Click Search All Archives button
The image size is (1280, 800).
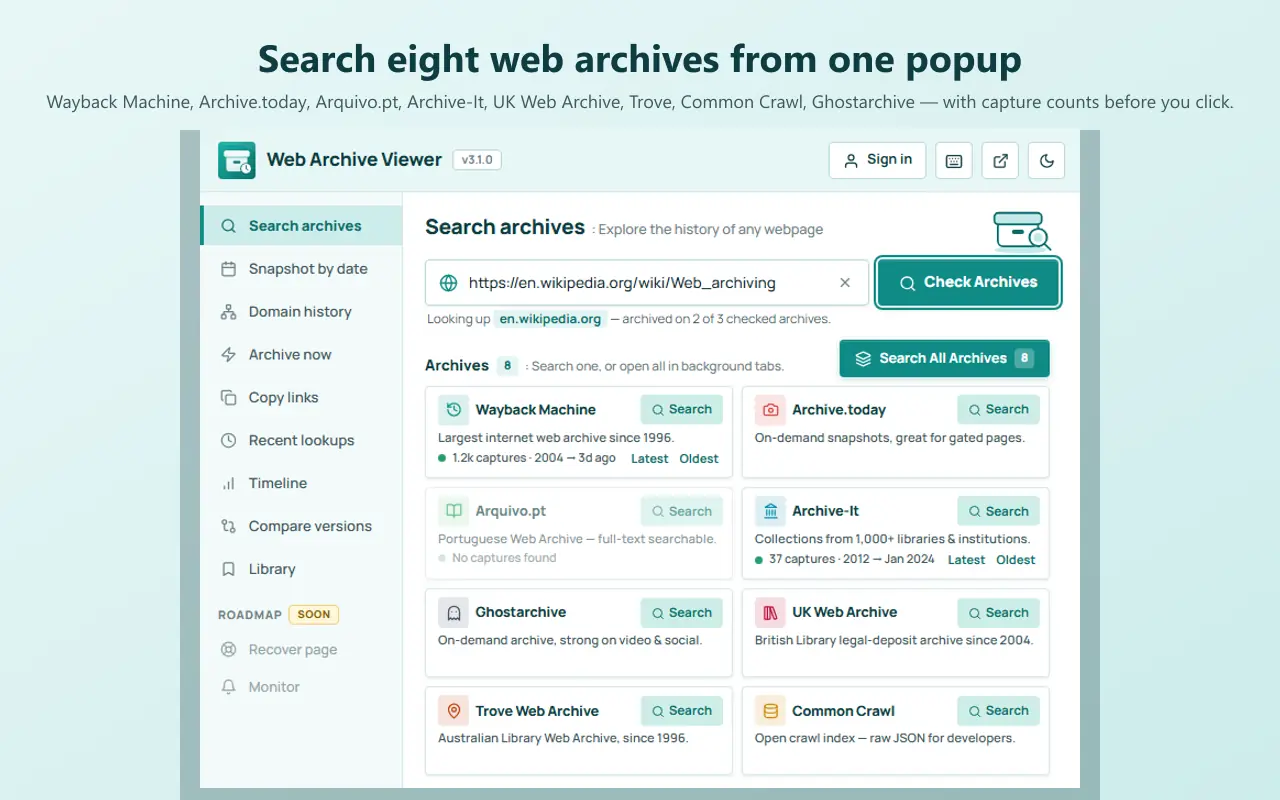click(944, 358)
